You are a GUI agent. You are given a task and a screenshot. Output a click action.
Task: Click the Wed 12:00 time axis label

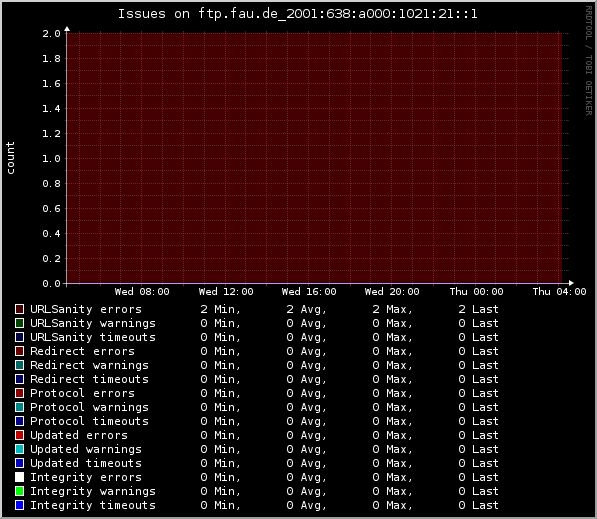226,292
